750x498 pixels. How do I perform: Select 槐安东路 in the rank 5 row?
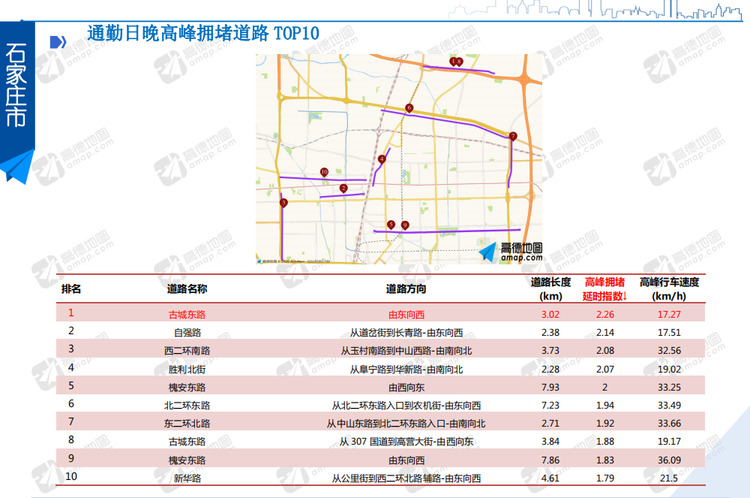coord(187,387)
